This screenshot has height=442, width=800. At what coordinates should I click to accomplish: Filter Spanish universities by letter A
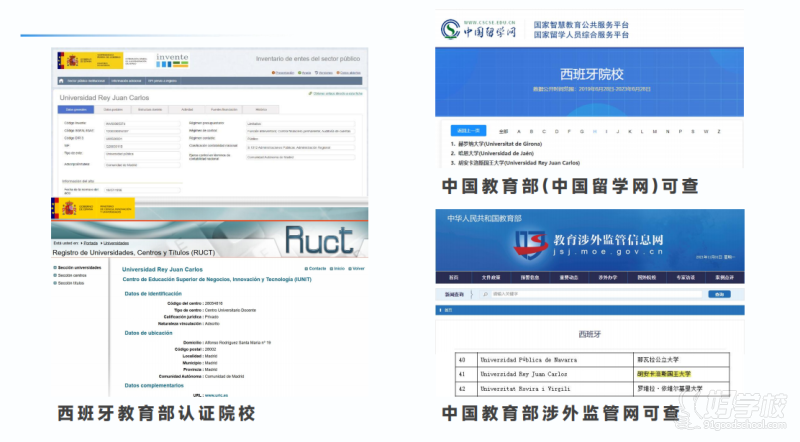pyautogui.click(x=517, y=130)
